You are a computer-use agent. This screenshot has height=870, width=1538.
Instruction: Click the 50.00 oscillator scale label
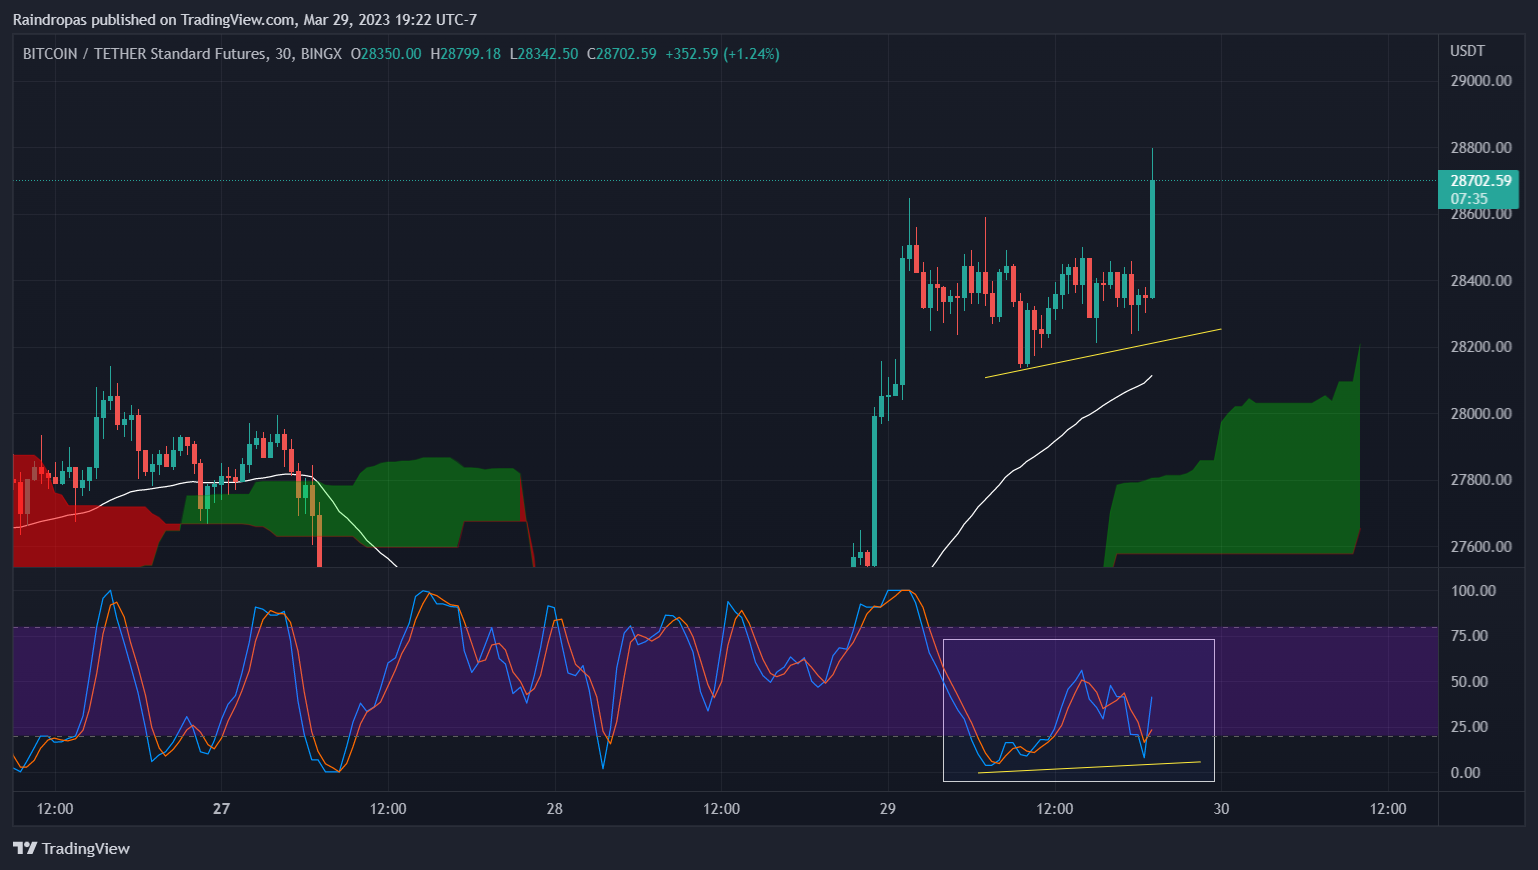1470,681
